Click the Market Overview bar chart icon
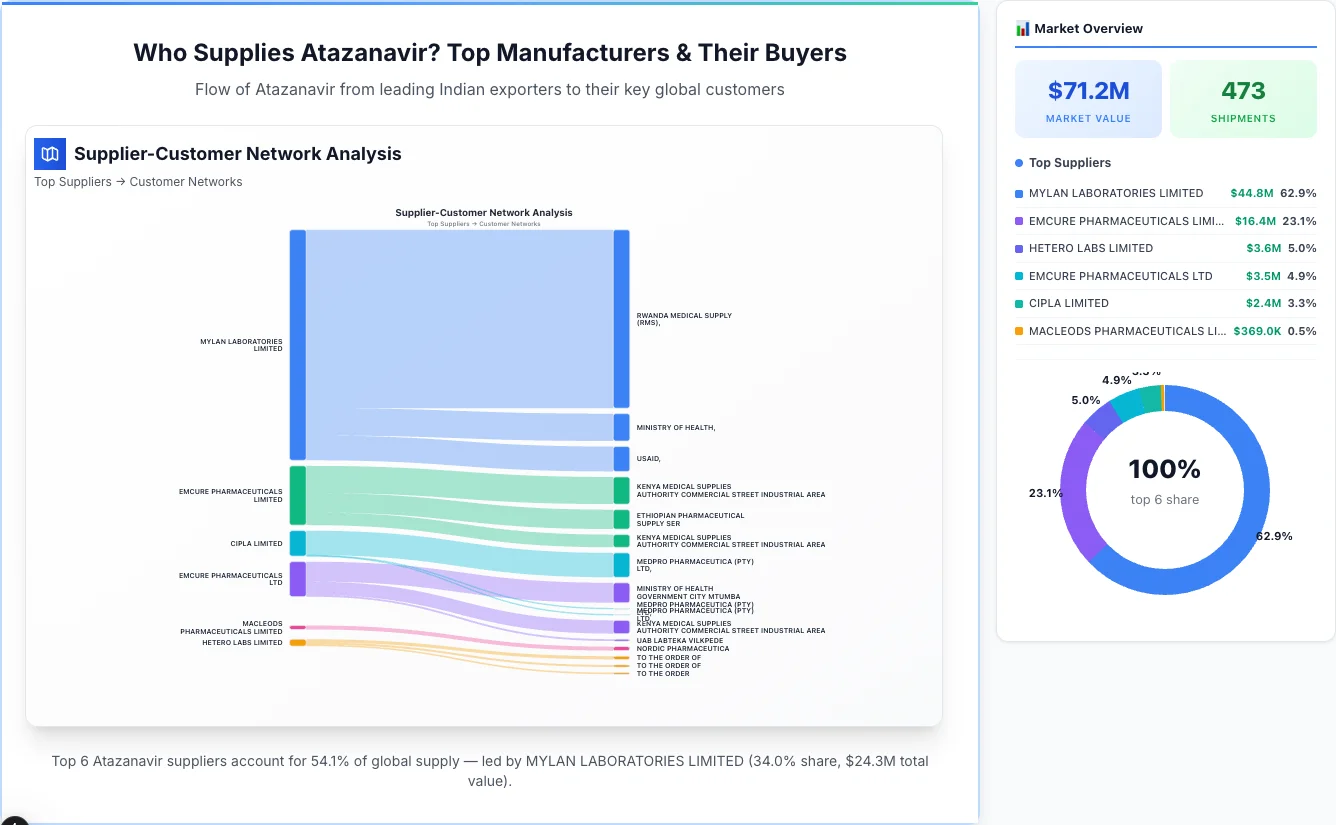Image resolution: width=1336 pixels, height=825 pixels. (x=1022, y=28)
